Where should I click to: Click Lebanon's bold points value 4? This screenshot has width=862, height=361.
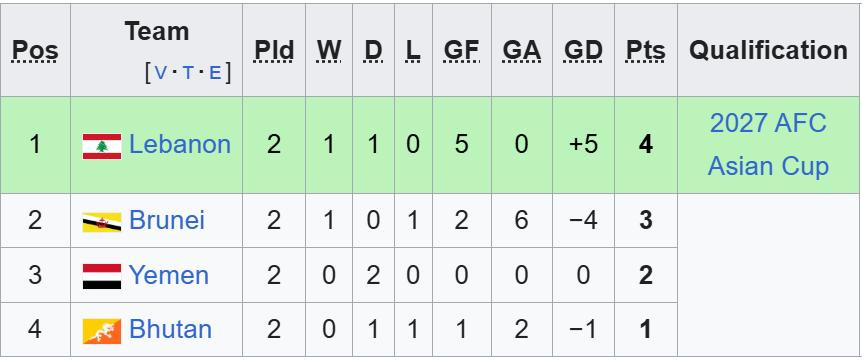(645, 145)
